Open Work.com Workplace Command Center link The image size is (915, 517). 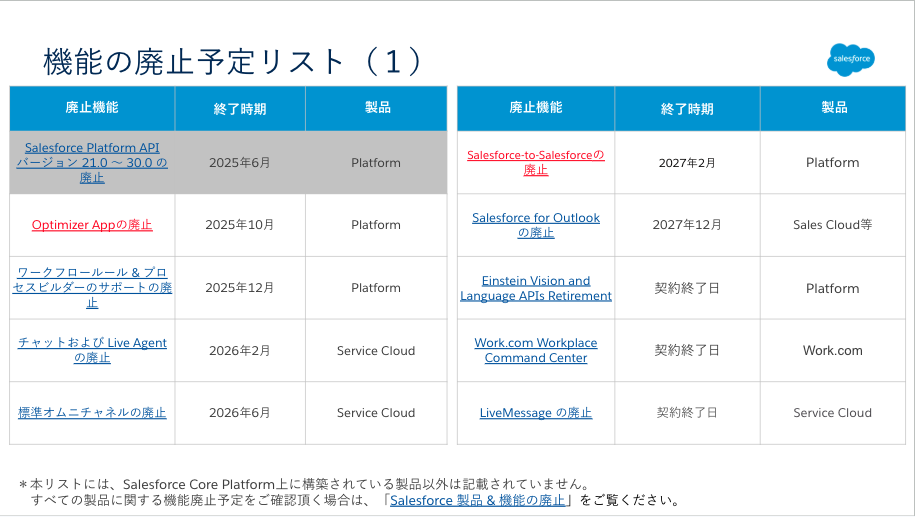tap(536, 350)
